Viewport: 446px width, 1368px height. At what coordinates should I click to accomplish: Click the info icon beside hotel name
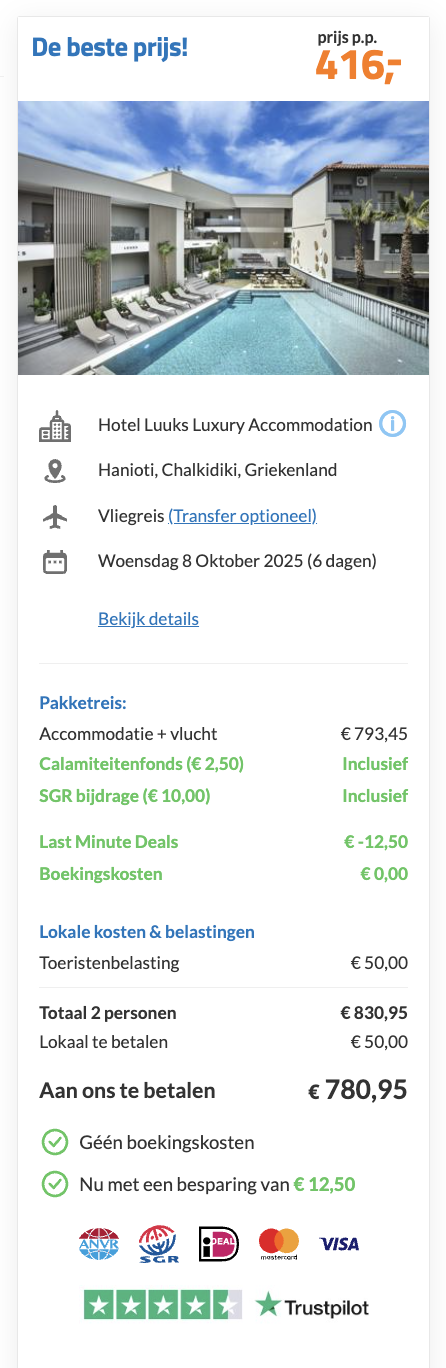pyautogui.click(x=393, y=424)
